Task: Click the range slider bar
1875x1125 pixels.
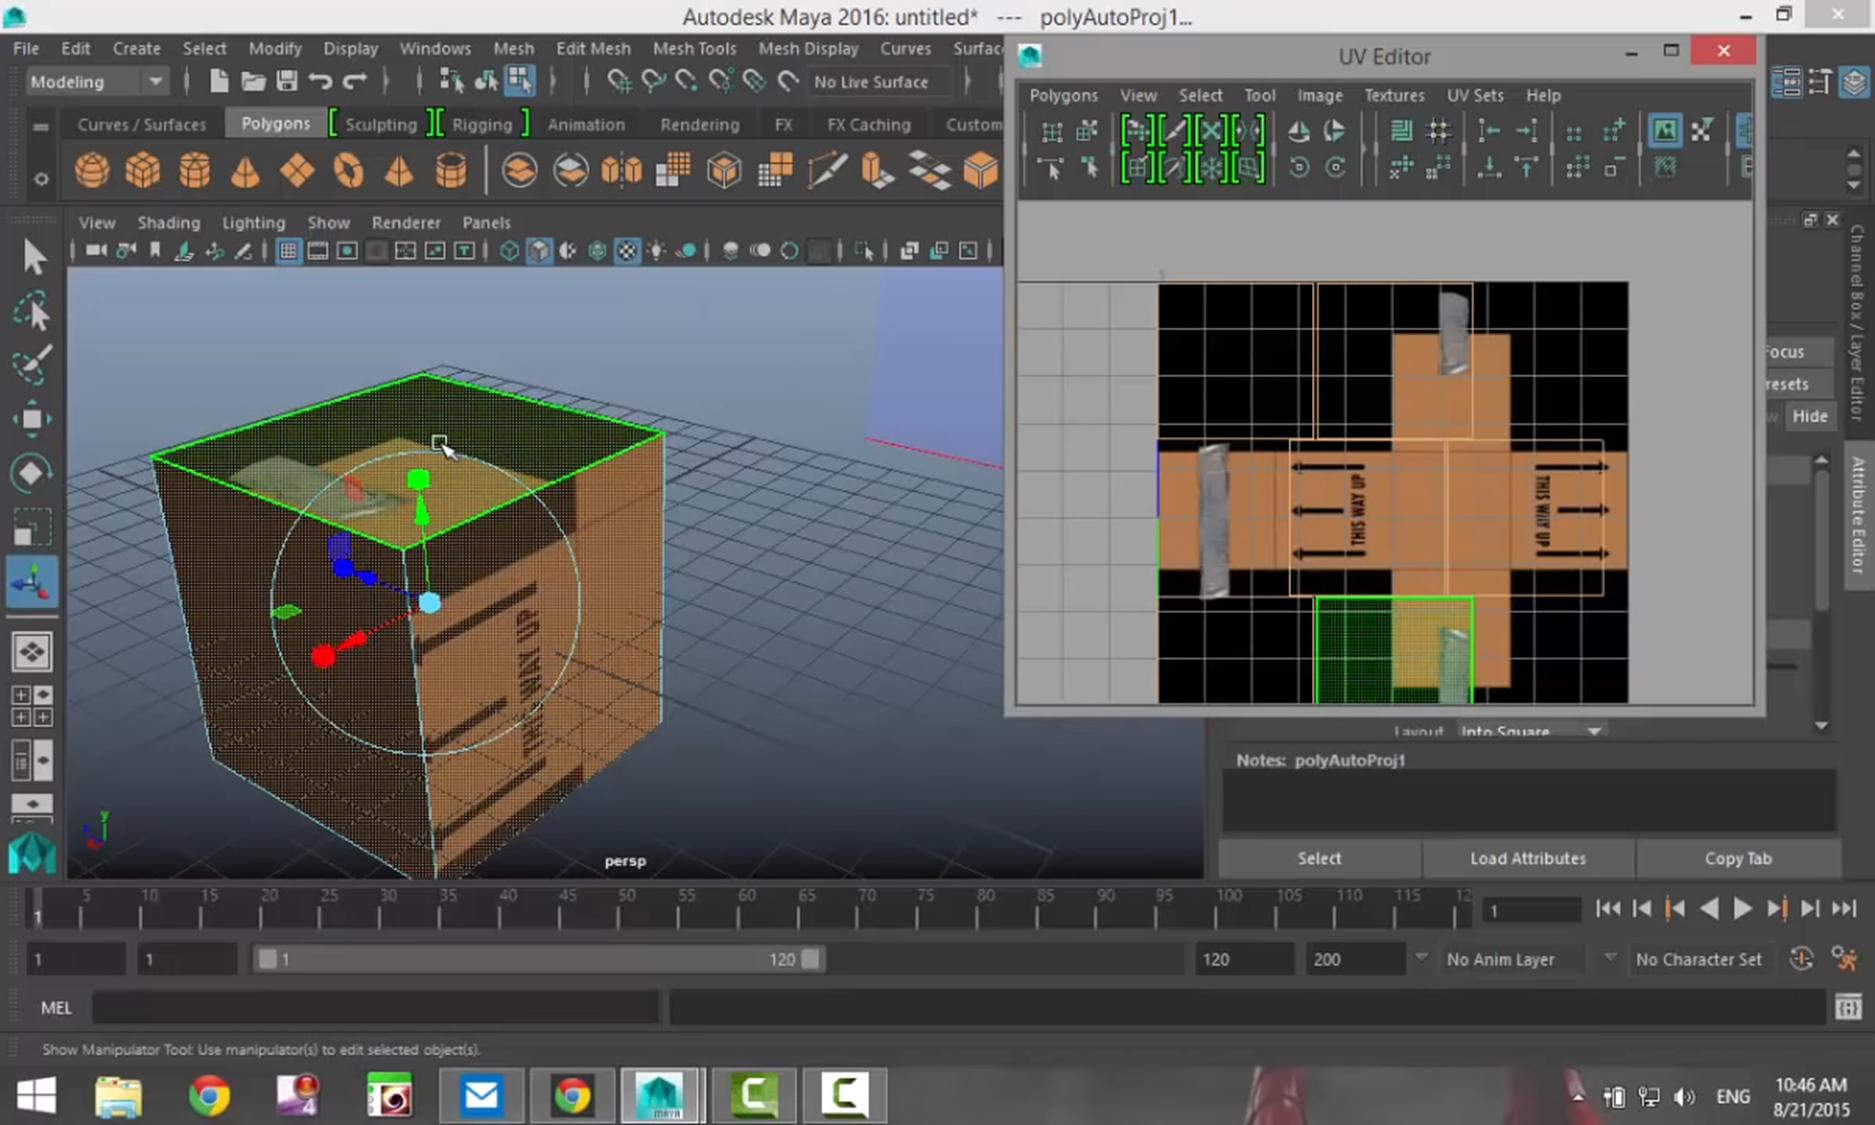Action: [538, 959]
